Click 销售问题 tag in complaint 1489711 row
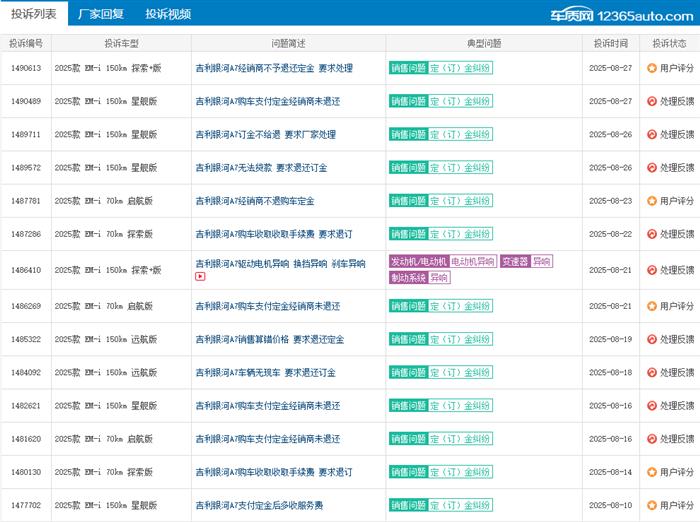 pos(408,135)
